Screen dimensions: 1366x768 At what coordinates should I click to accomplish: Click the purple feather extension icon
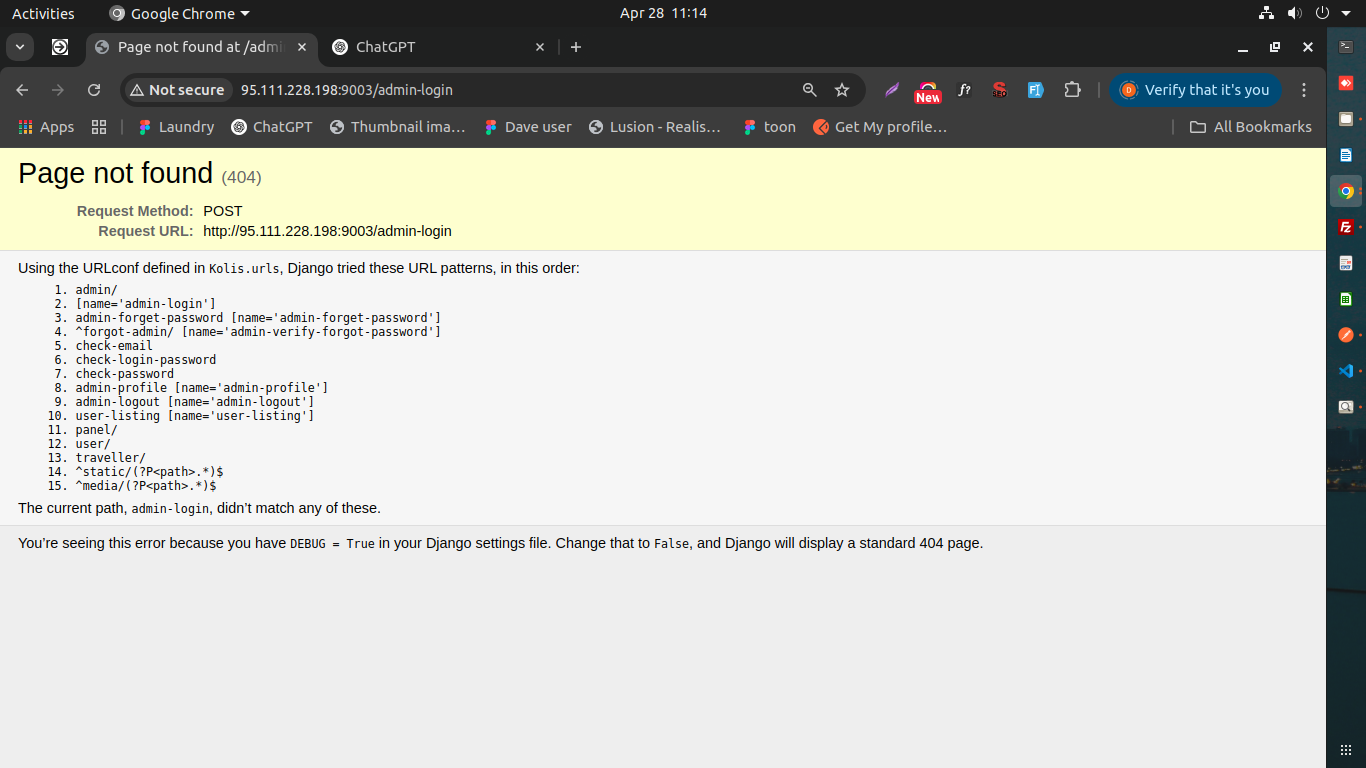coord(892,90)
